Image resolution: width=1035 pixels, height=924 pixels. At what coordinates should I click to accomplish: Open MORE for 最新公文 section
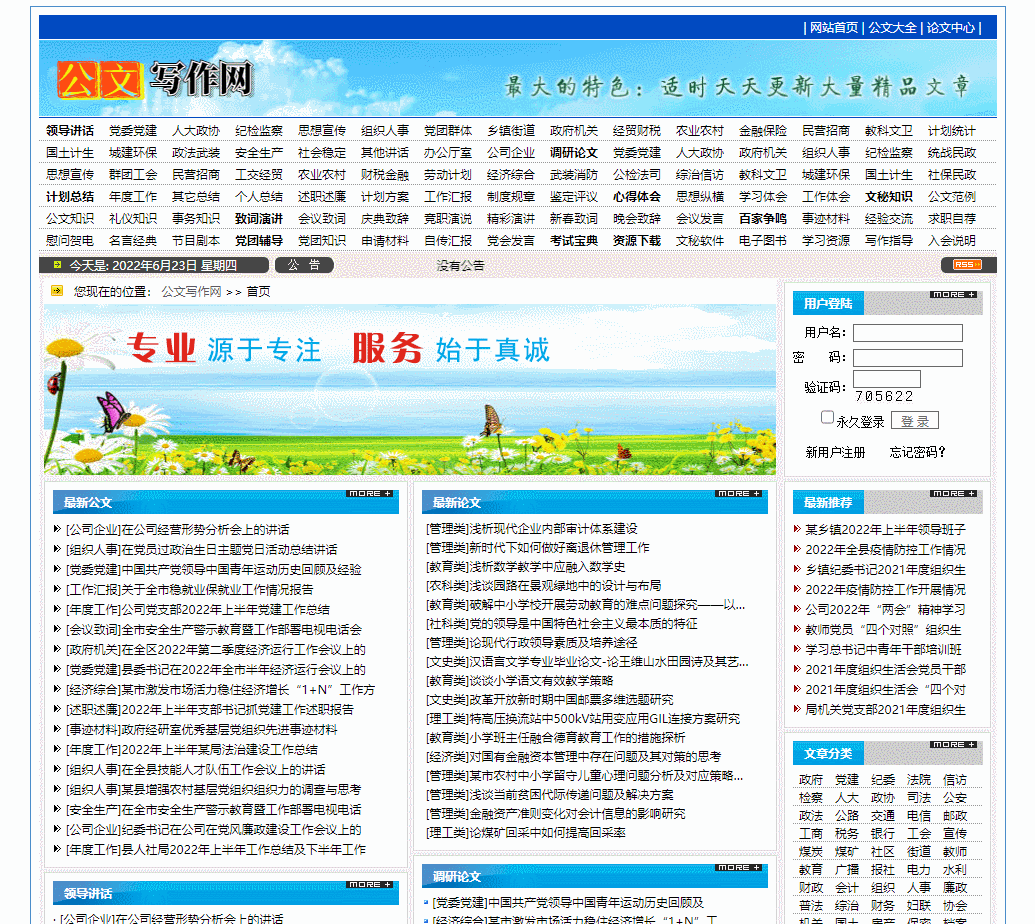pos(370,494)
